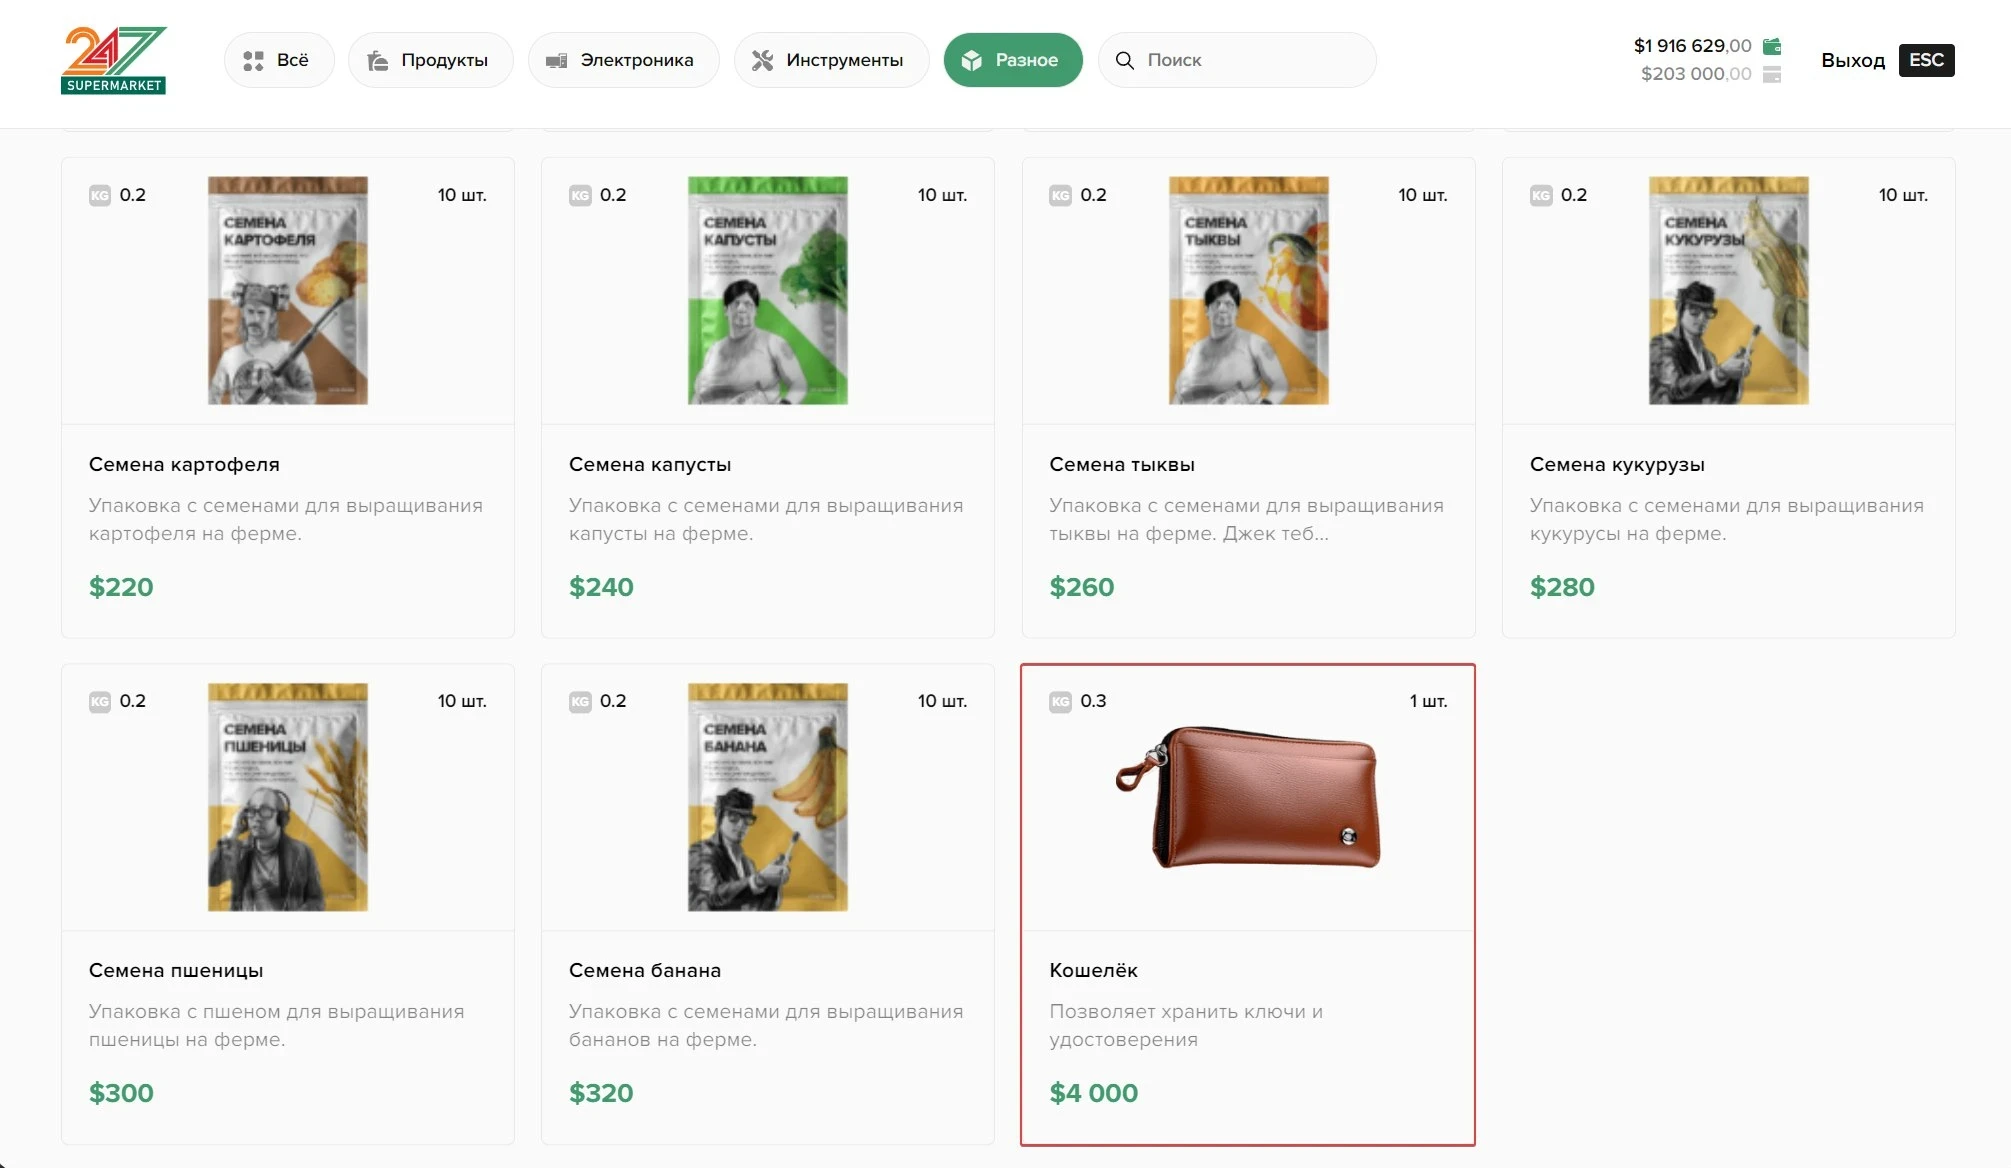Click the magnifier search icon

pos(1124,61)
